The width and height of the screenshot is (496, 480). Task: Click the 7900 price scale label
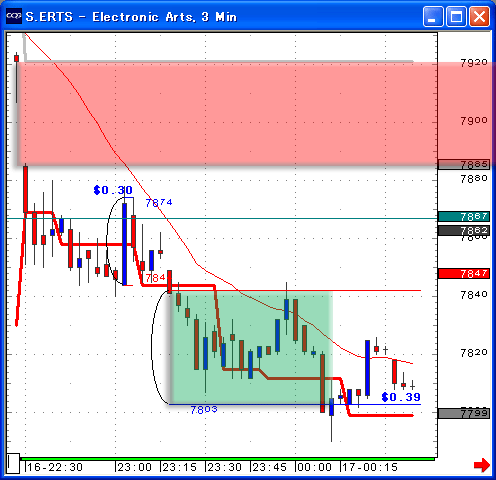pos(474,120)
